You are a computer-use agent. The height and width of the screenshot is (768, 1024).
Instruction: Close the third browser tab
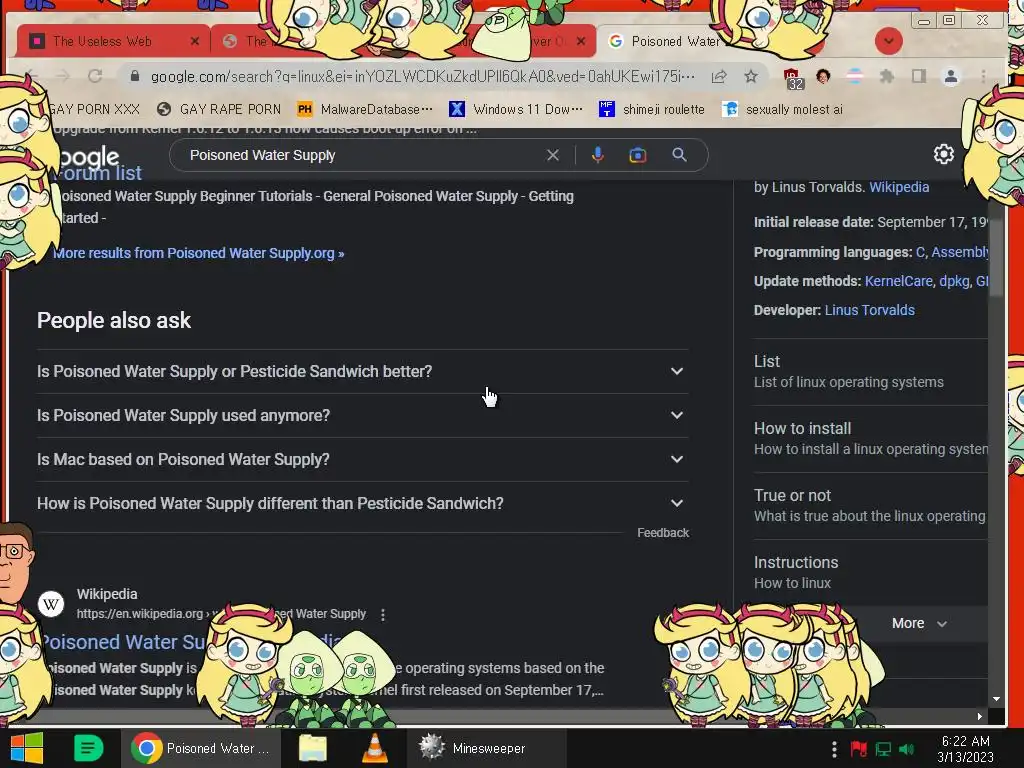(581, 41)
